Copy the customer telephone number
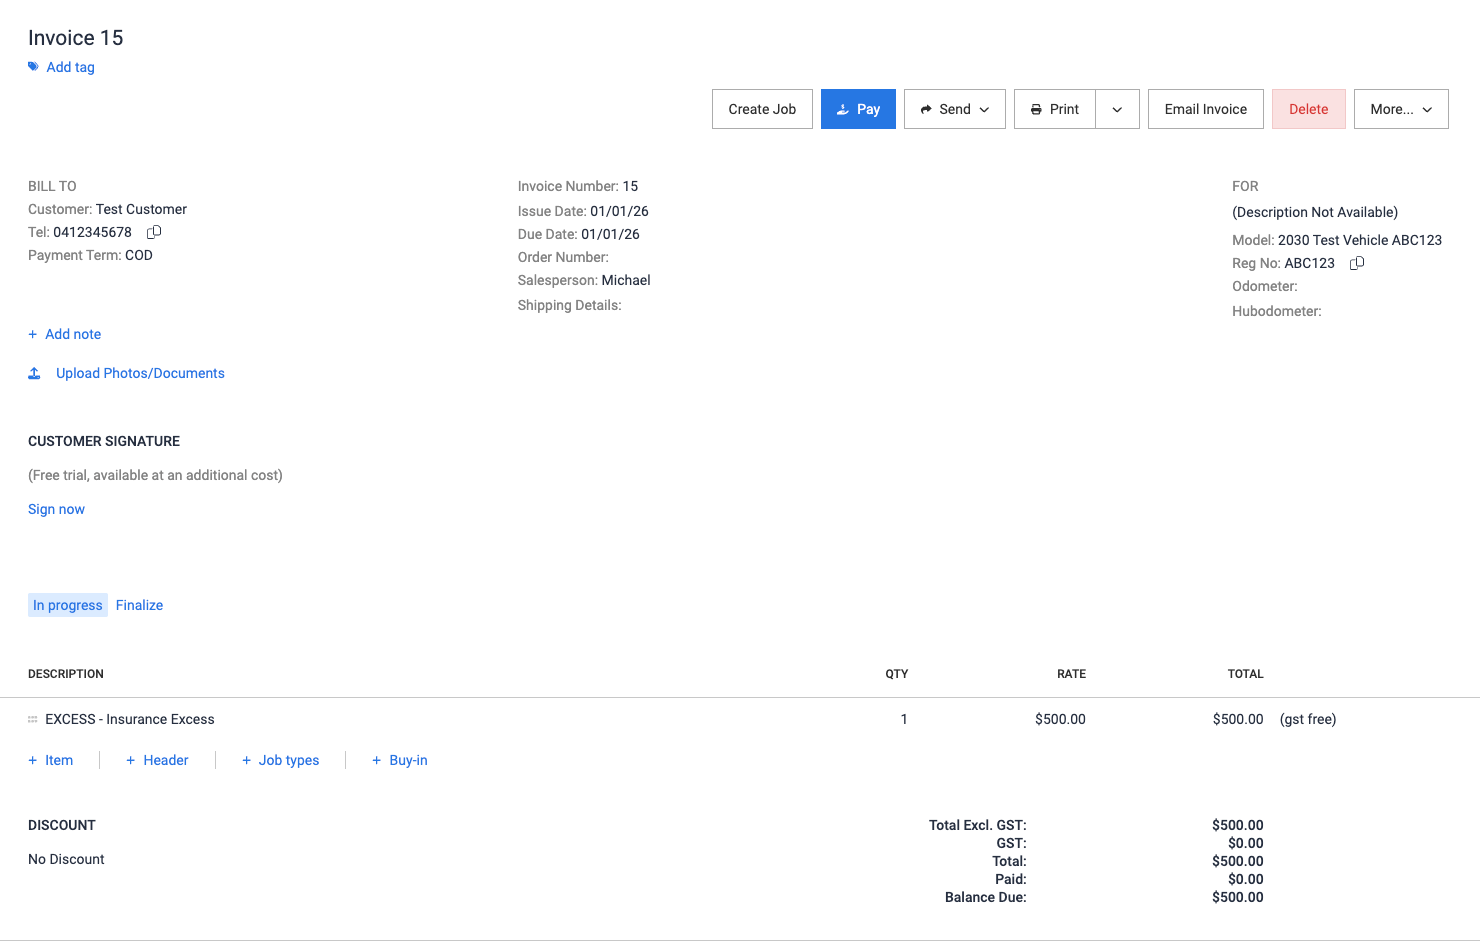Screen dimensions: 1480x941 pos(154,232)
